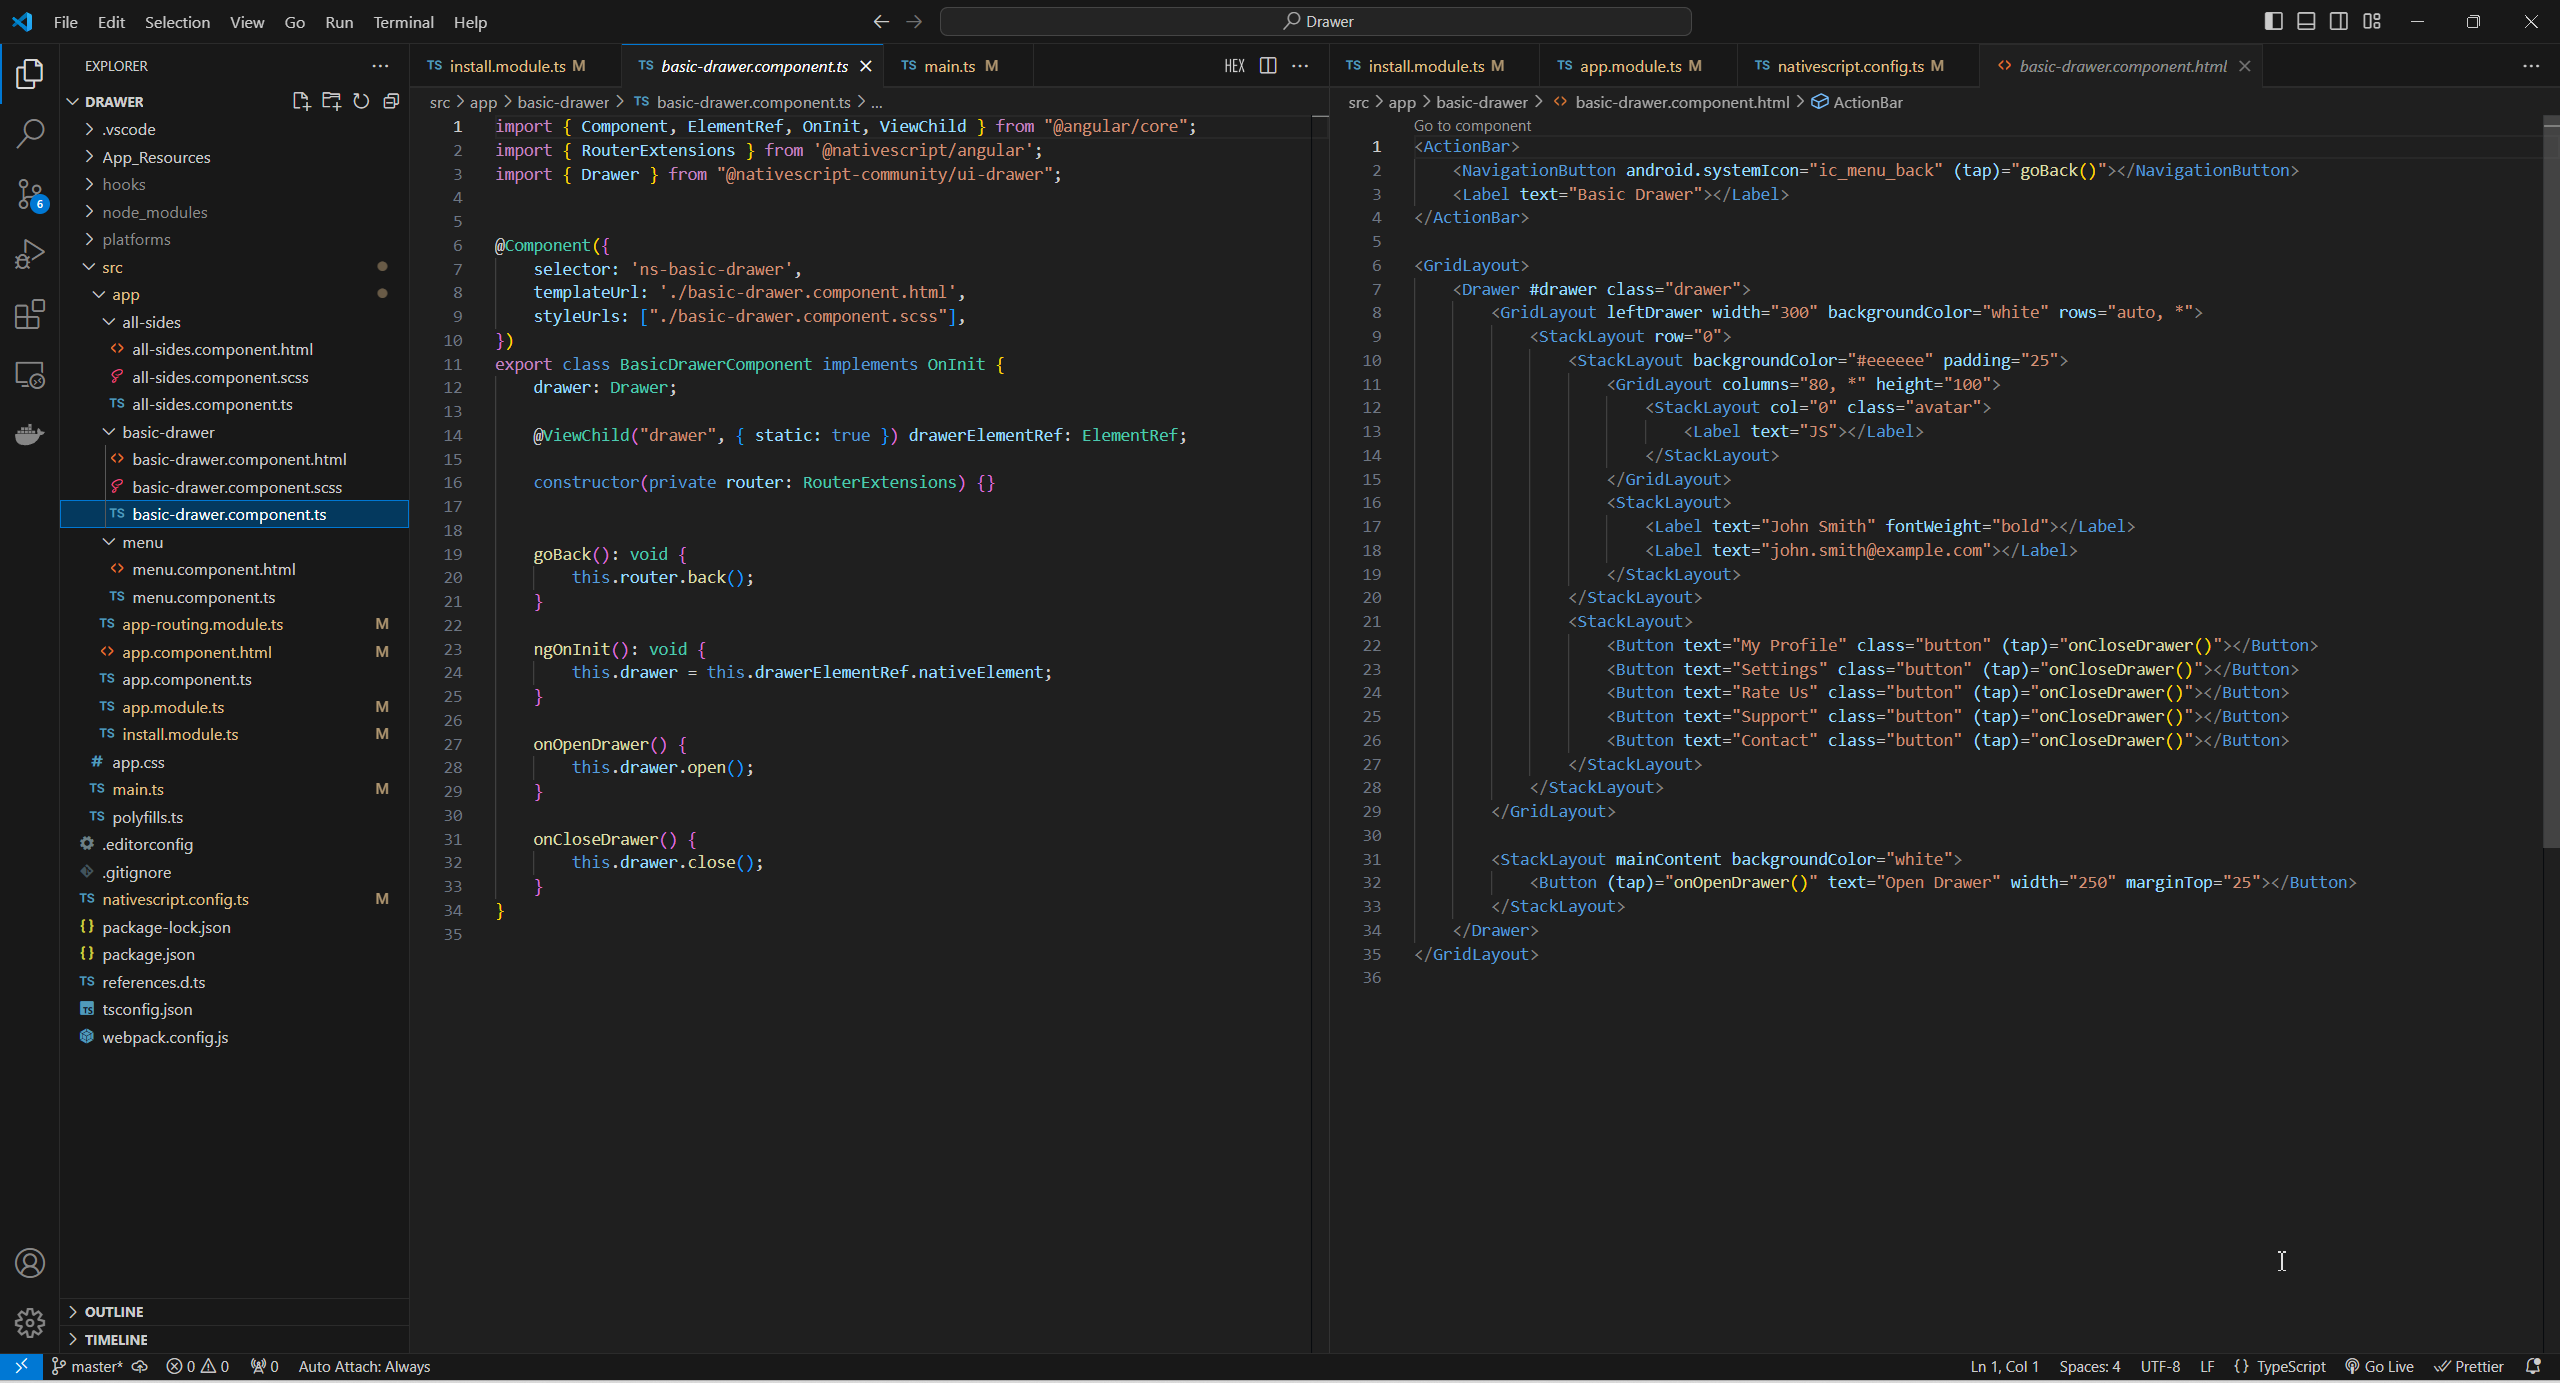Open the Terminal menu

click(403, 21)
